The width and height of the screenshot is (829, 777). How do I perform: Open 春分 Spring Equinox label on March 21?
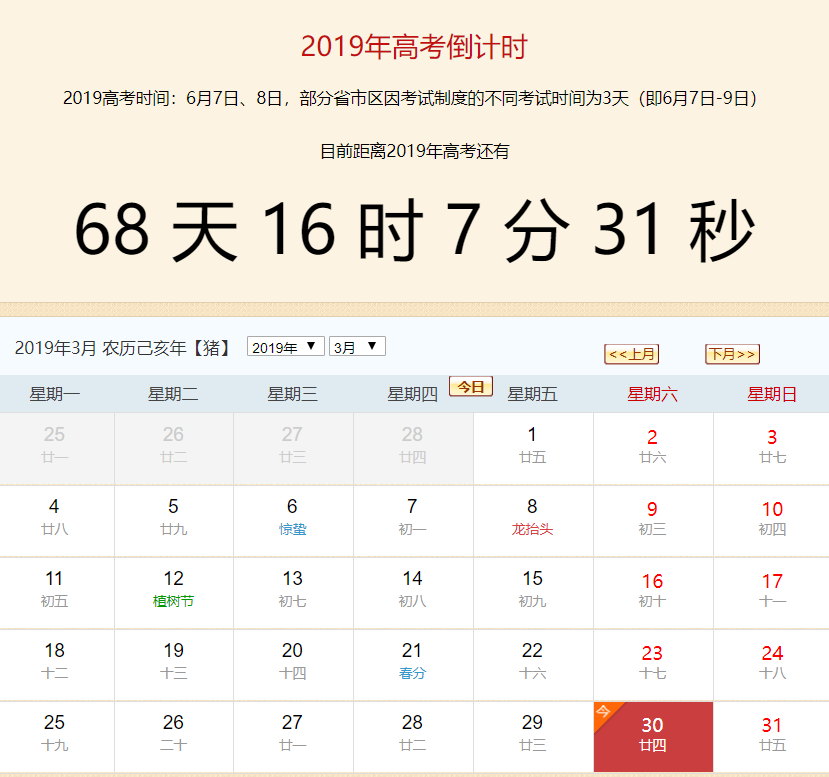412,673
